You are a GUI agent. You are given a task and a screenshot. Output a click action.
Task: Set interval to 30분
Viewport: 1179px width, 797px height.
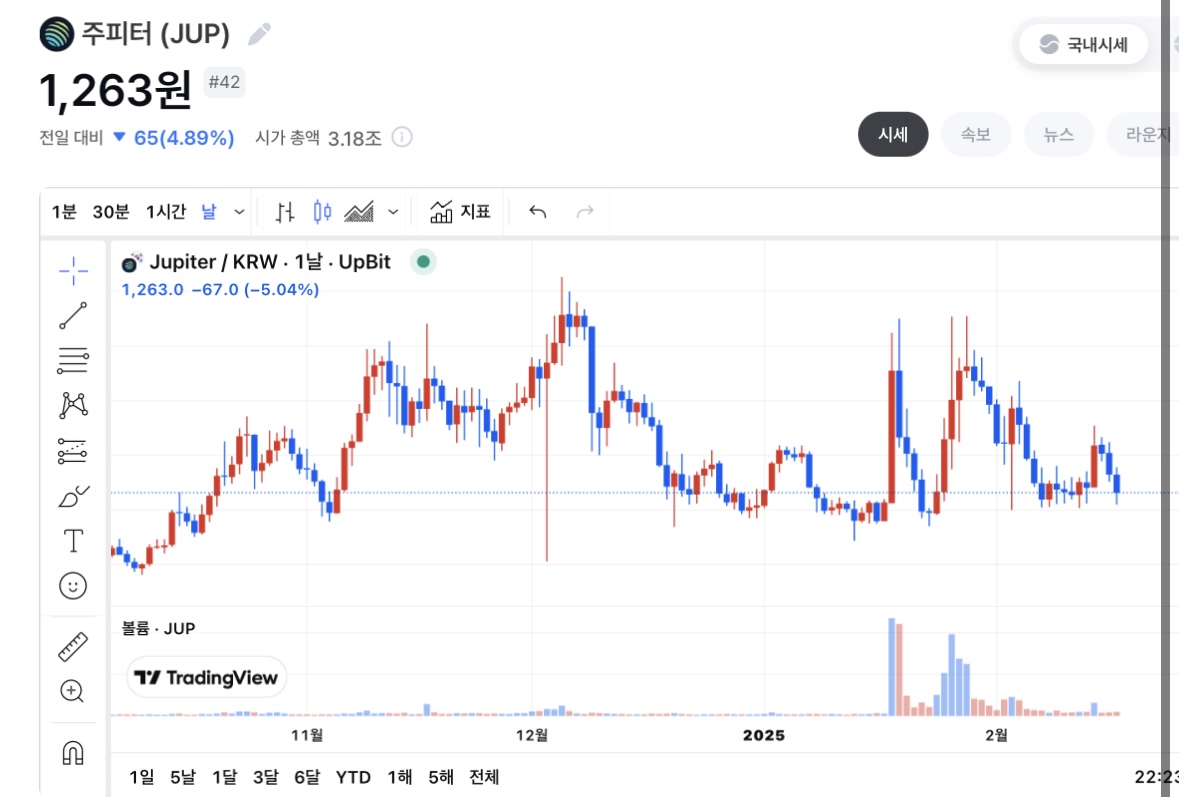(111, 212)
